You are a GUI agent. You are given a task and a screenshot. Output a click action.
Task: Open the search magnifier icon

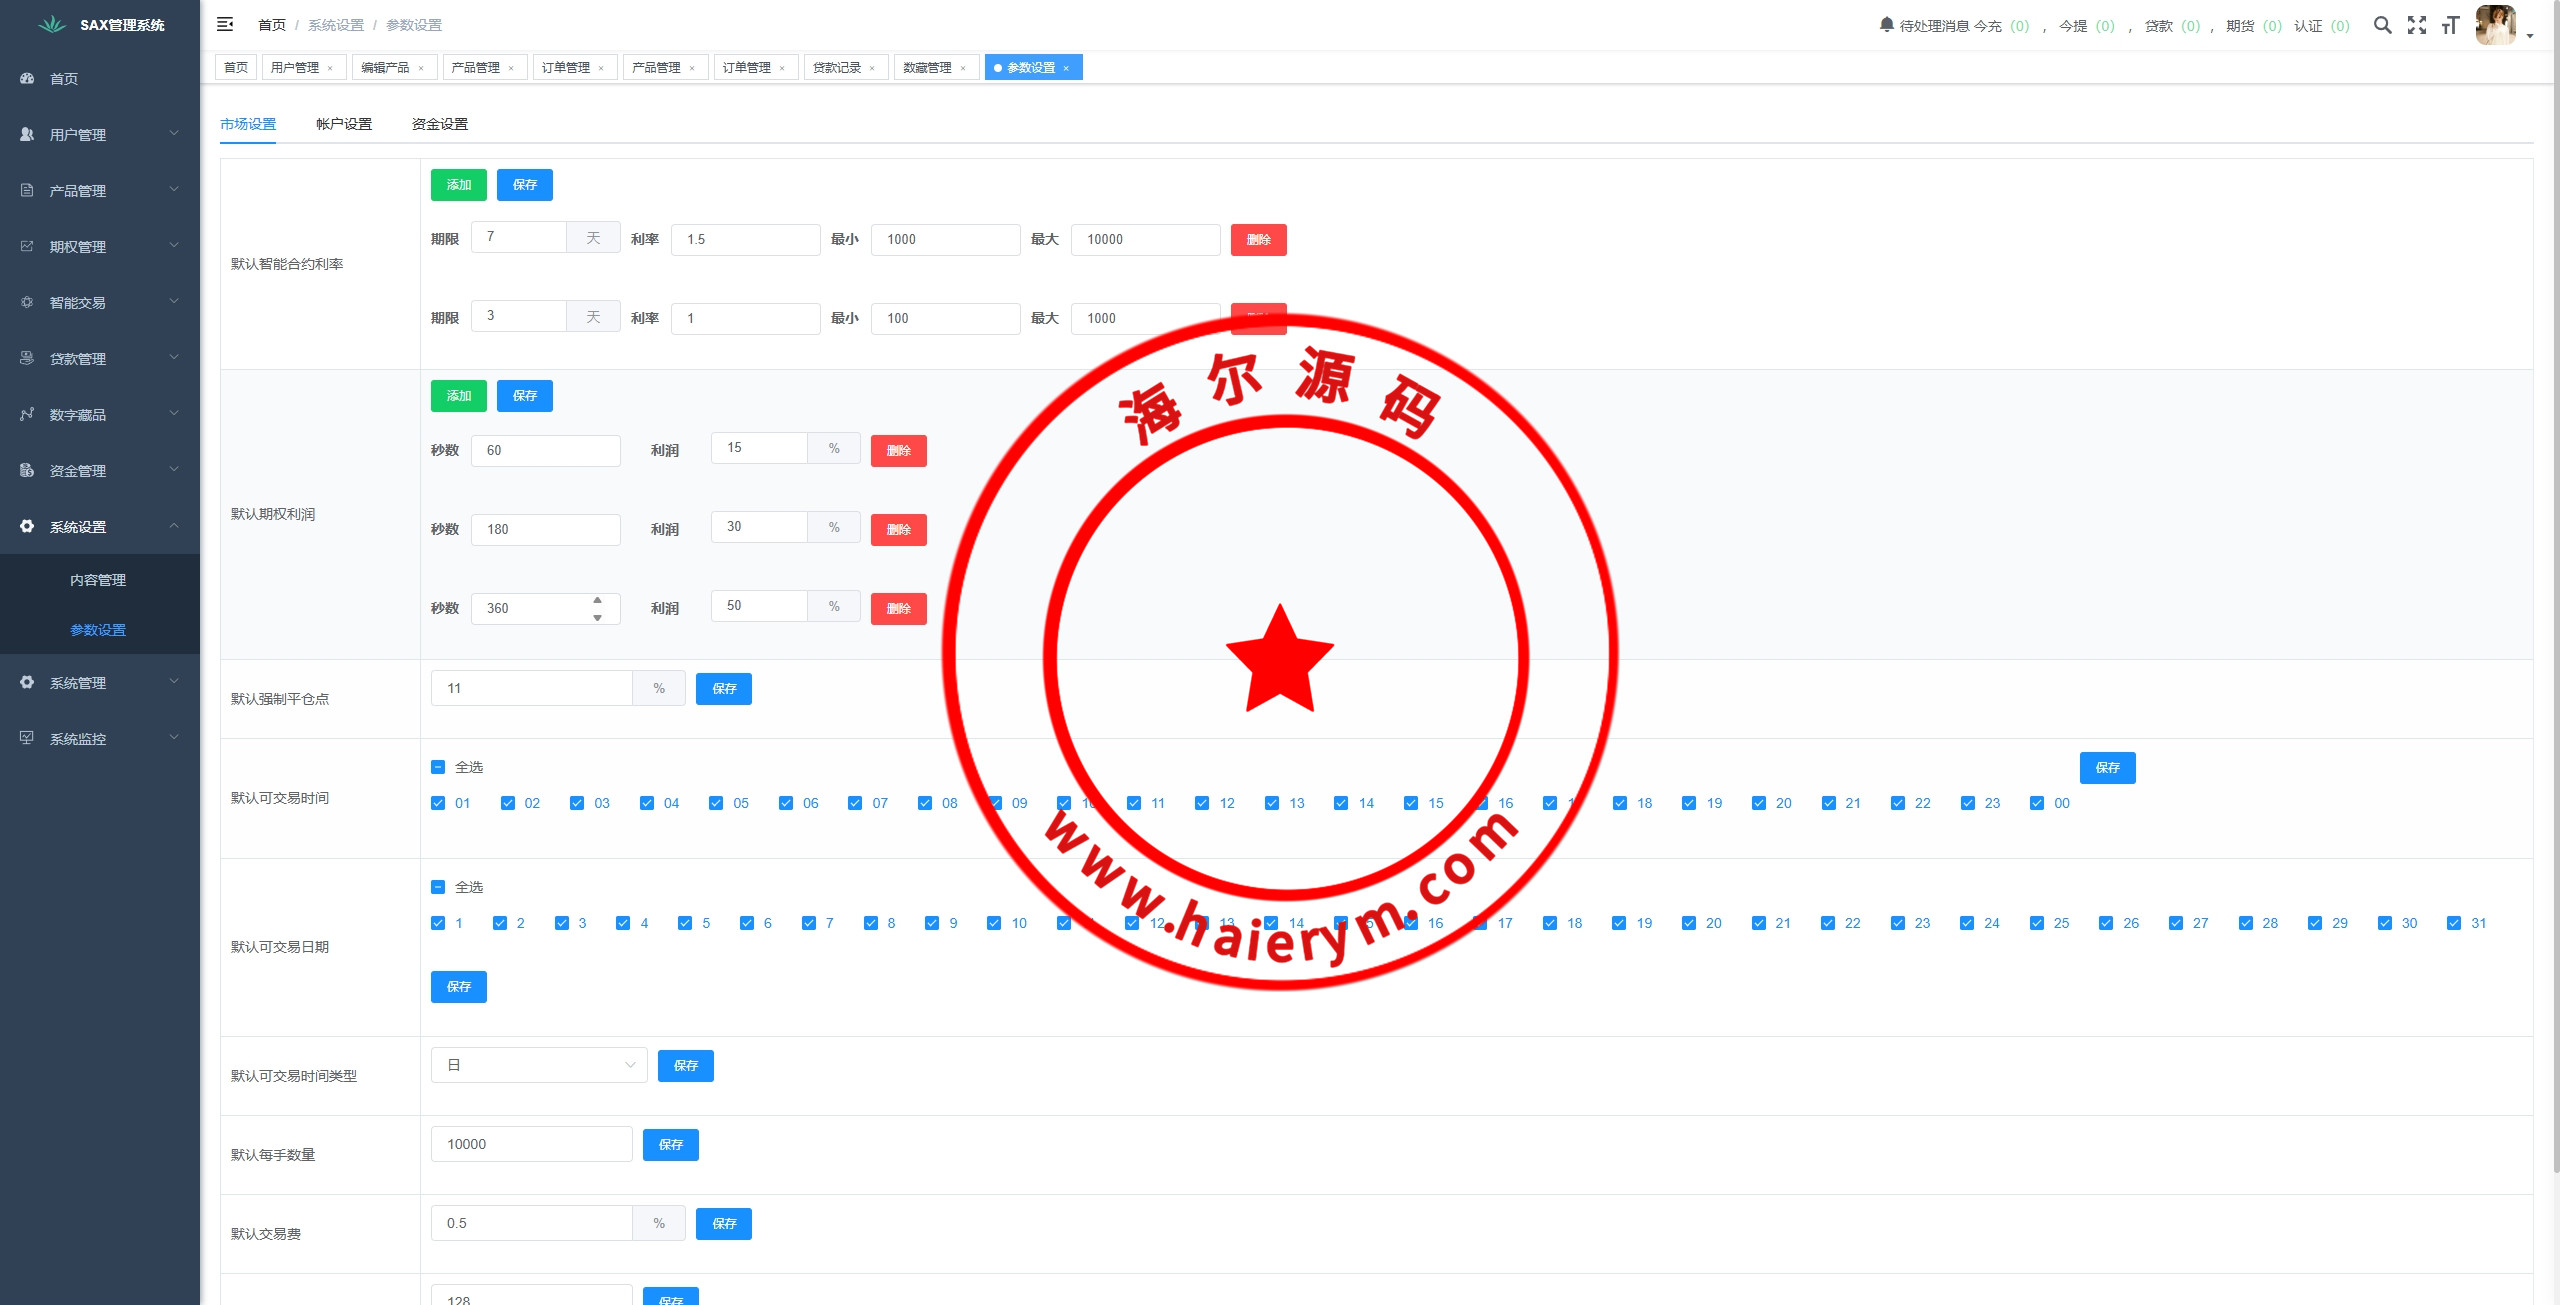(2382, 25)
